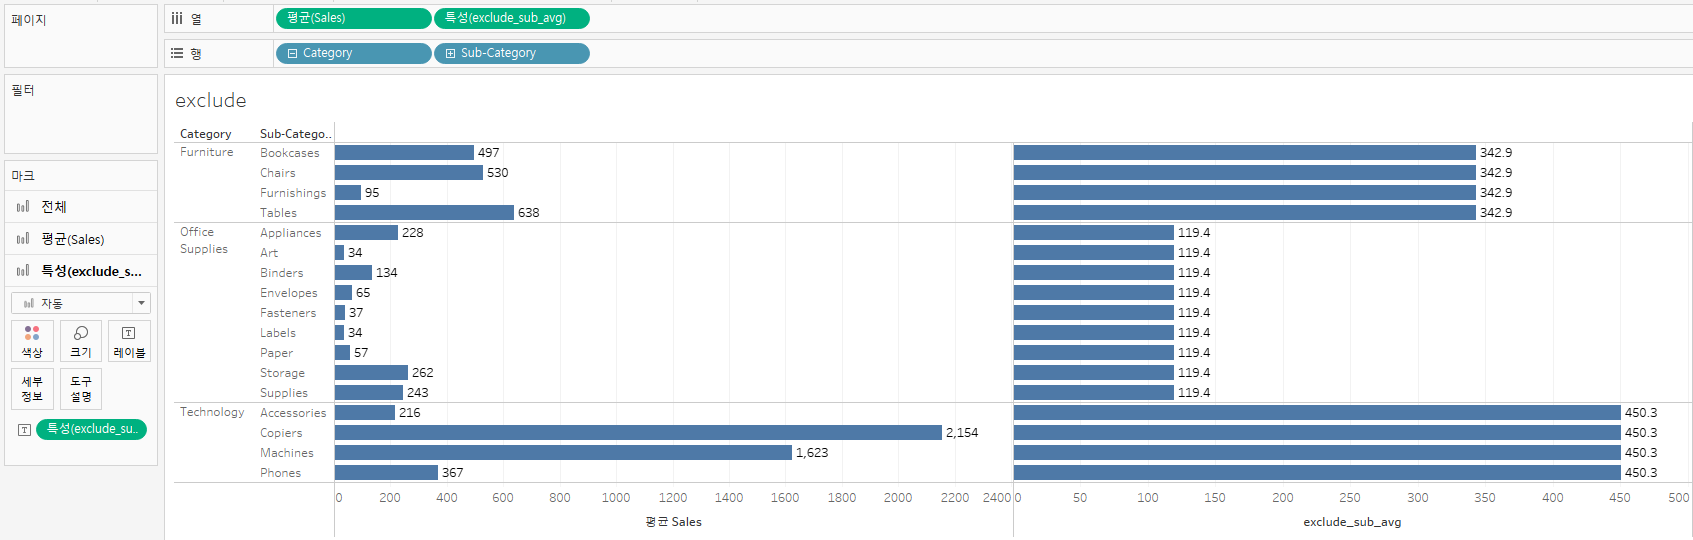Viewport: 1693px width, 540px height.
Task: Select the Accessories row label
Action: [293, 413]
